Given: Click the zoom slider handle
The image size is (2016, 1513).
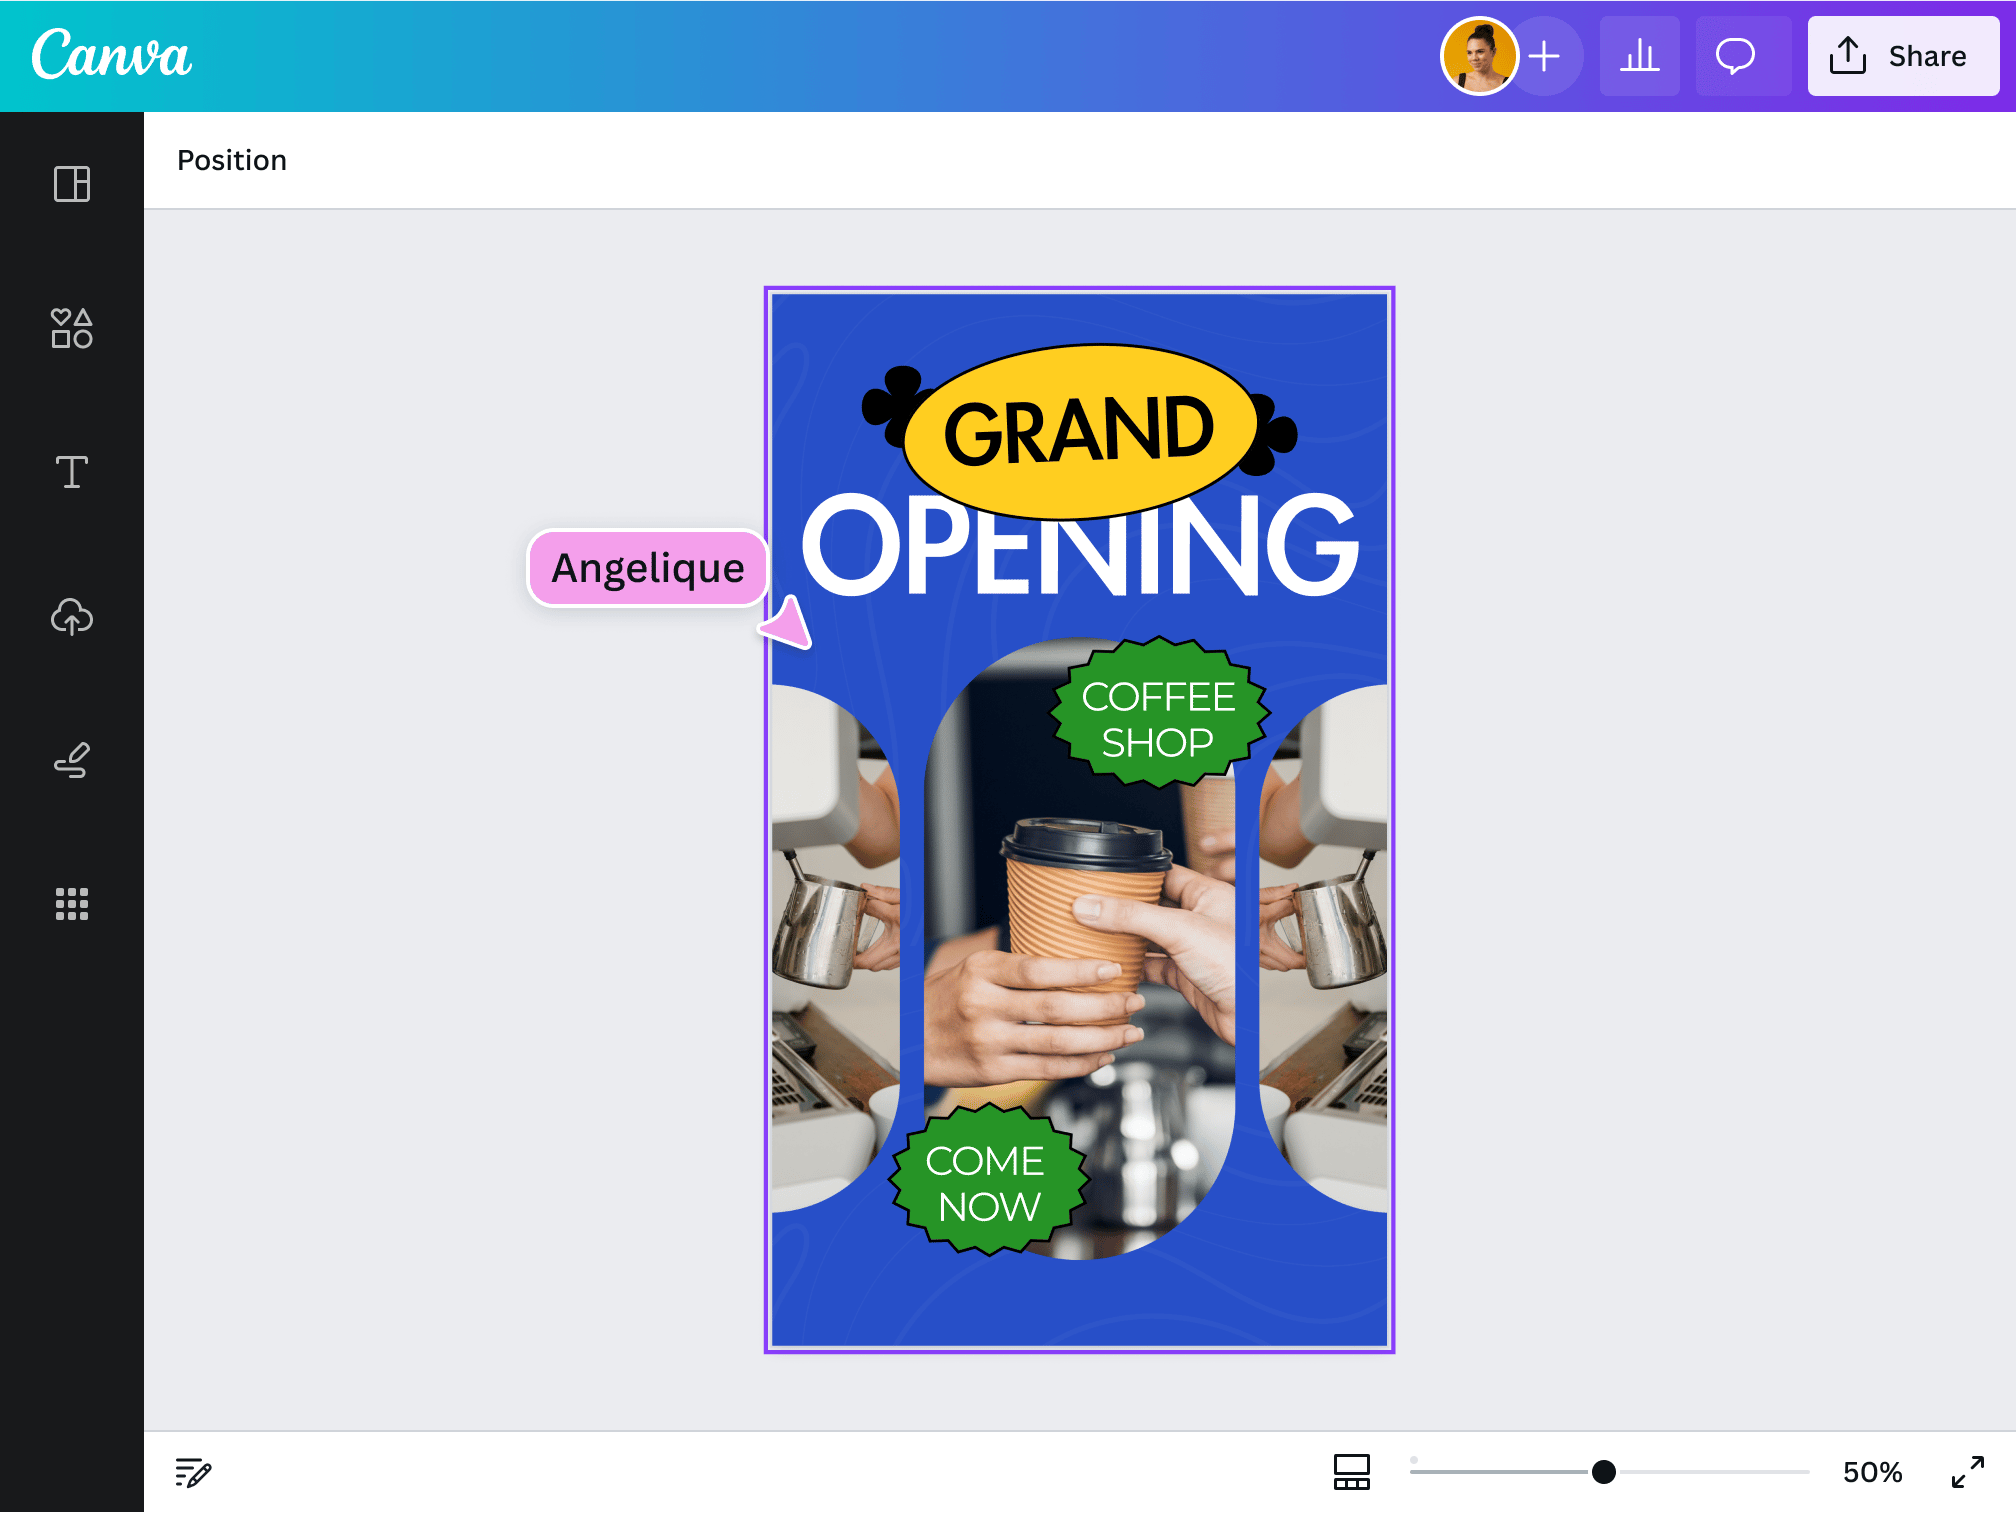Looking at the screenshot, I should point(1603,1472).
